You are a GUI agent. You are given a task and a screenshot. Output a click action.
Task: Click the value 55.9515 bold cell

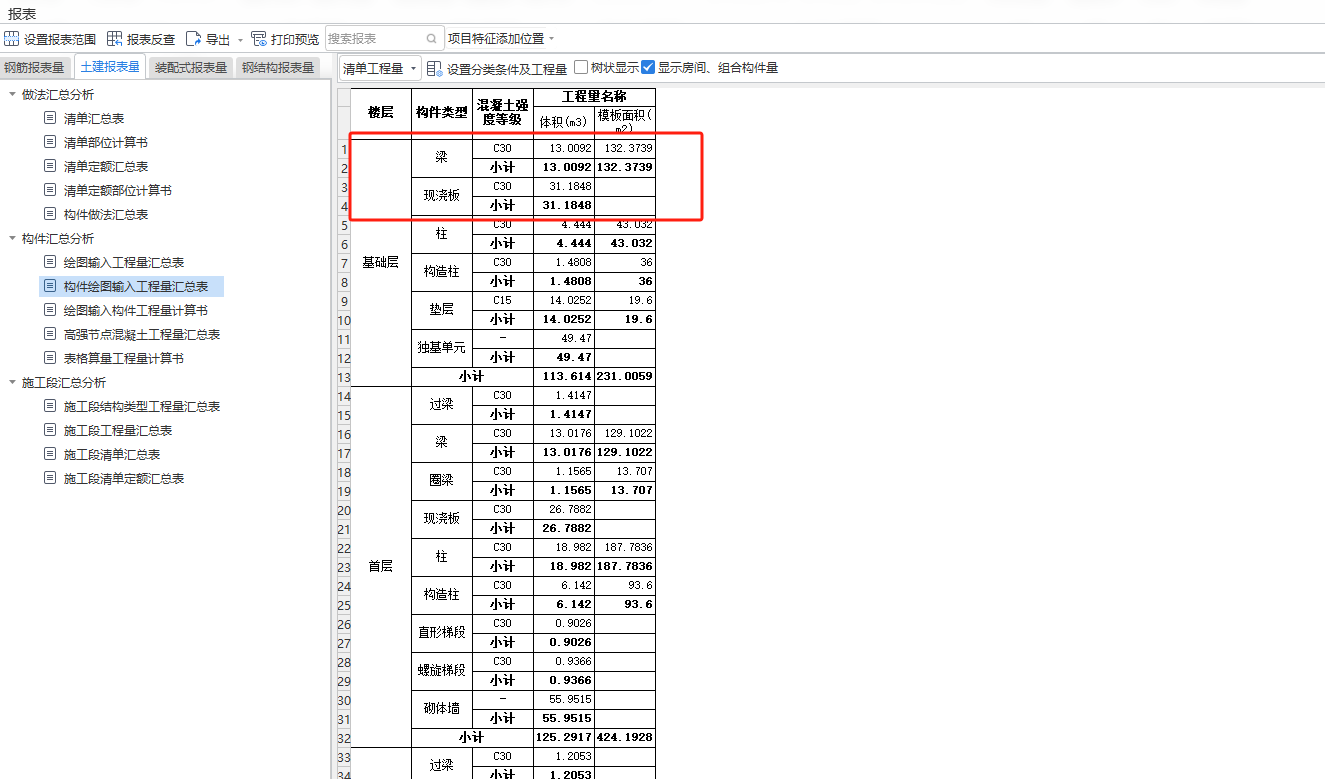tap(564, 718)
